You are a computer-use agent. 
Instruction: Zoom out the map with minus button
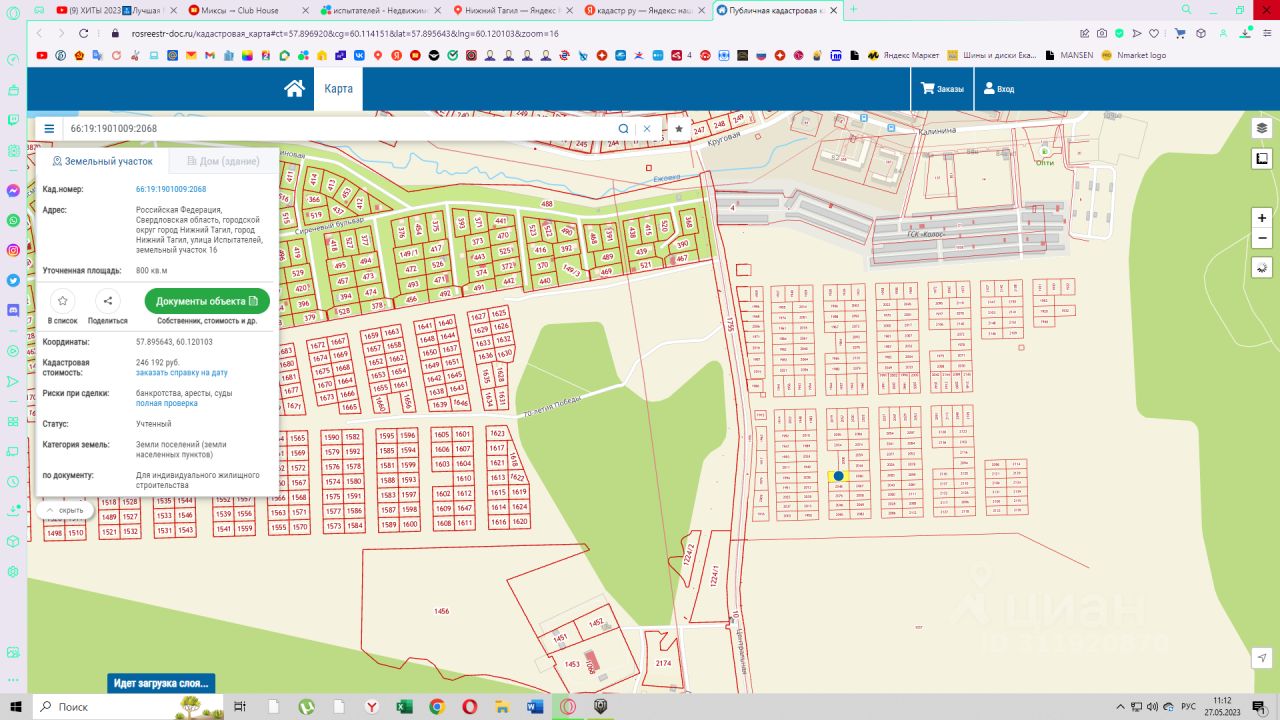click(x=1262, y=239)
